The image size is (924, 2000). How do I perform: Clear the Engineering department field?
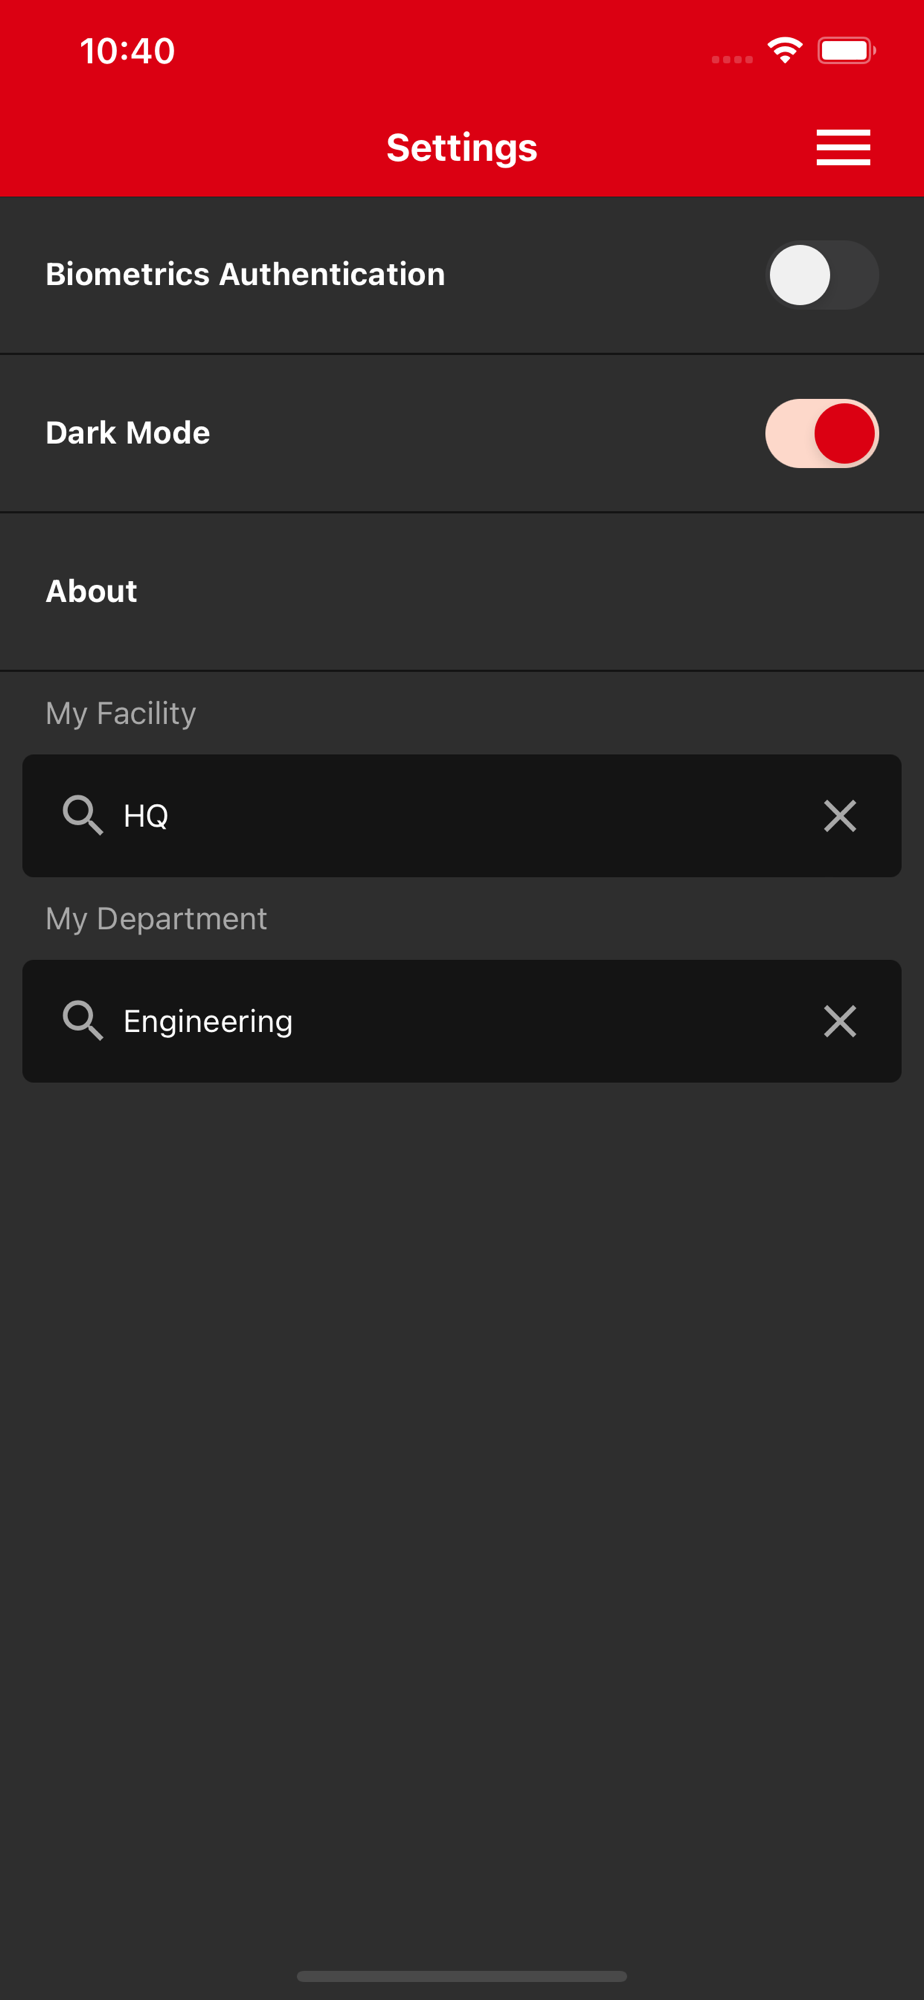click(839, 1020)
